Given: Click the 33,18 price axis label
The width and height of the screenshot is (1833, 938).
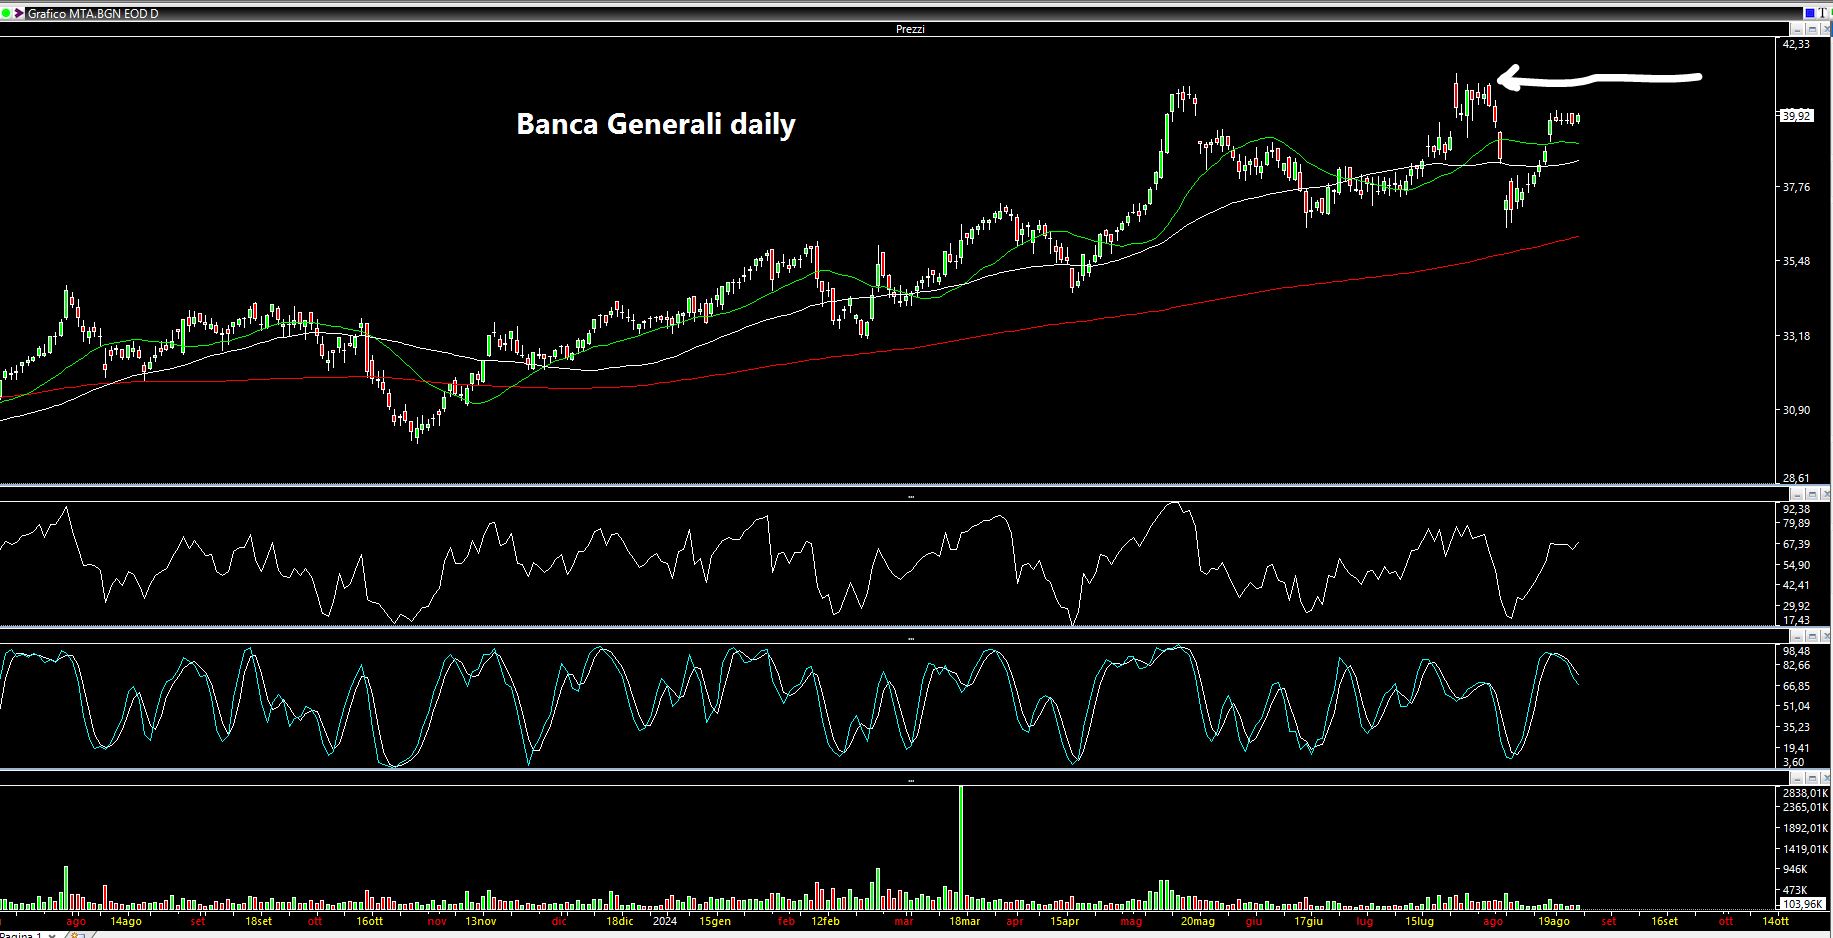Looking at the screenshot, I should point(1796,336).
